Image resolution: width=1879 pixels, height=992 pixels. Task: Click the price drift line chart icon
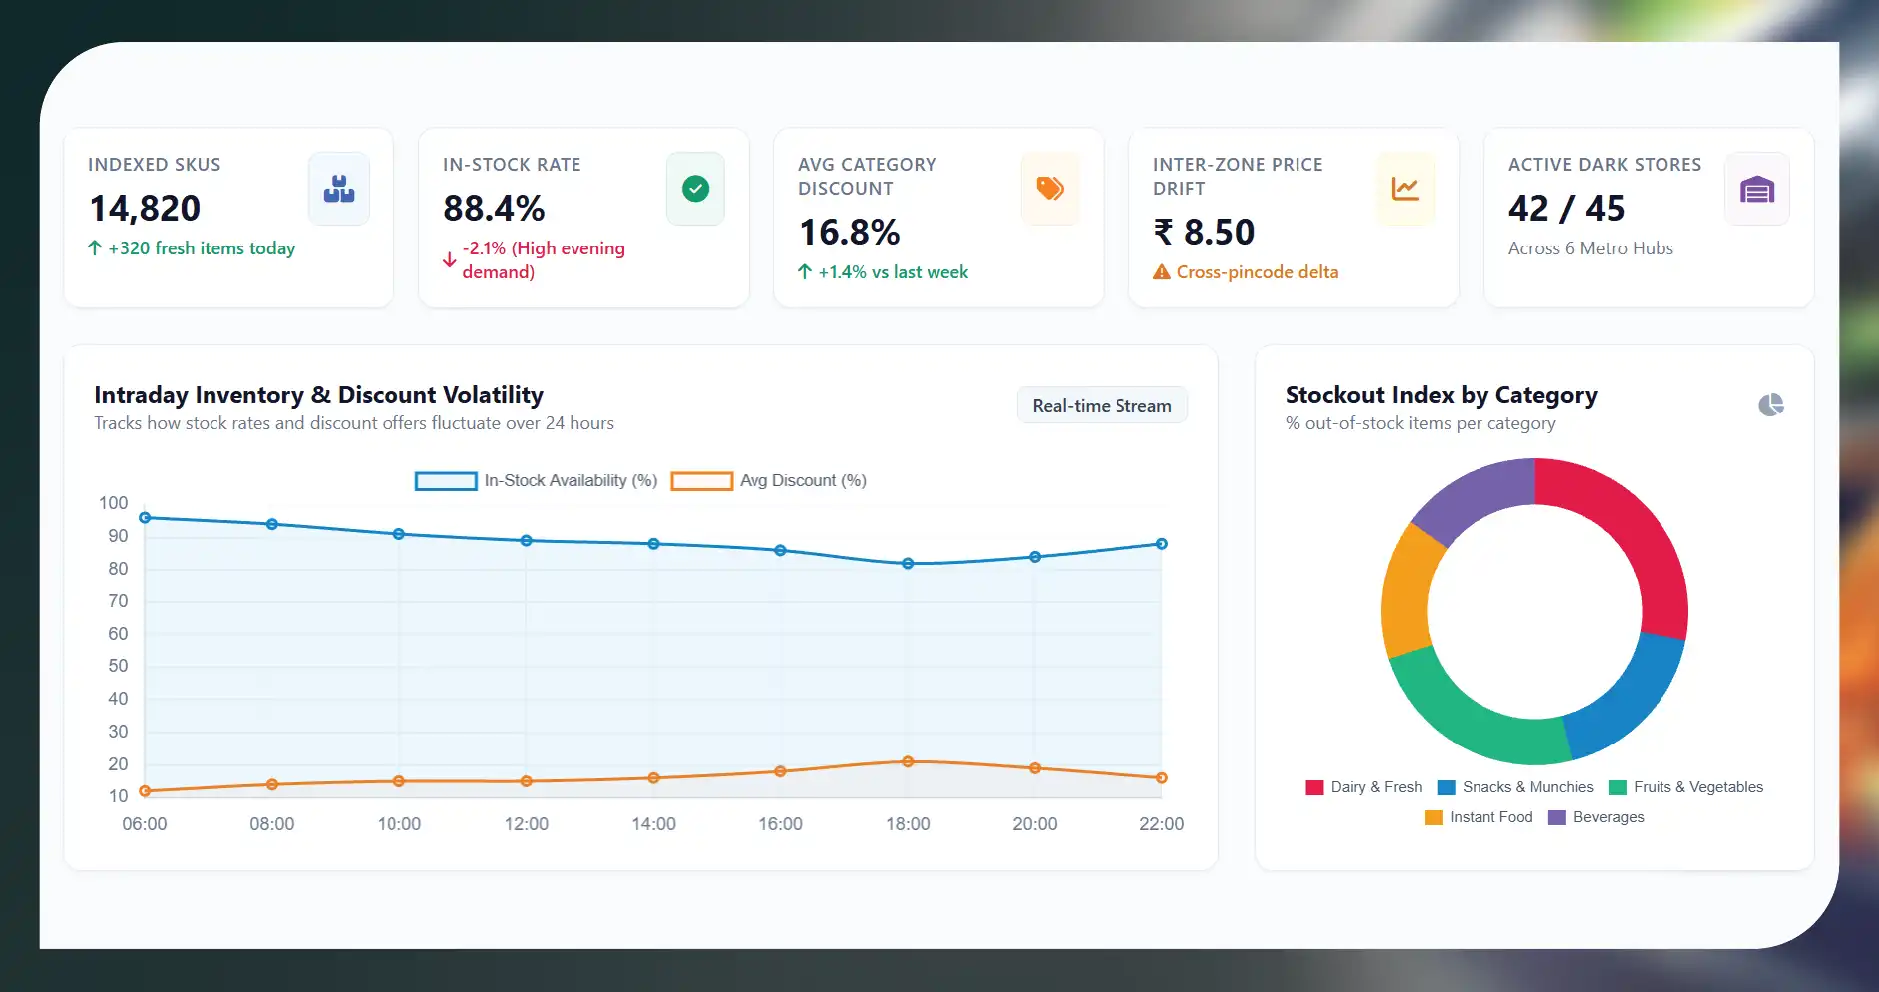point(1405,188)
